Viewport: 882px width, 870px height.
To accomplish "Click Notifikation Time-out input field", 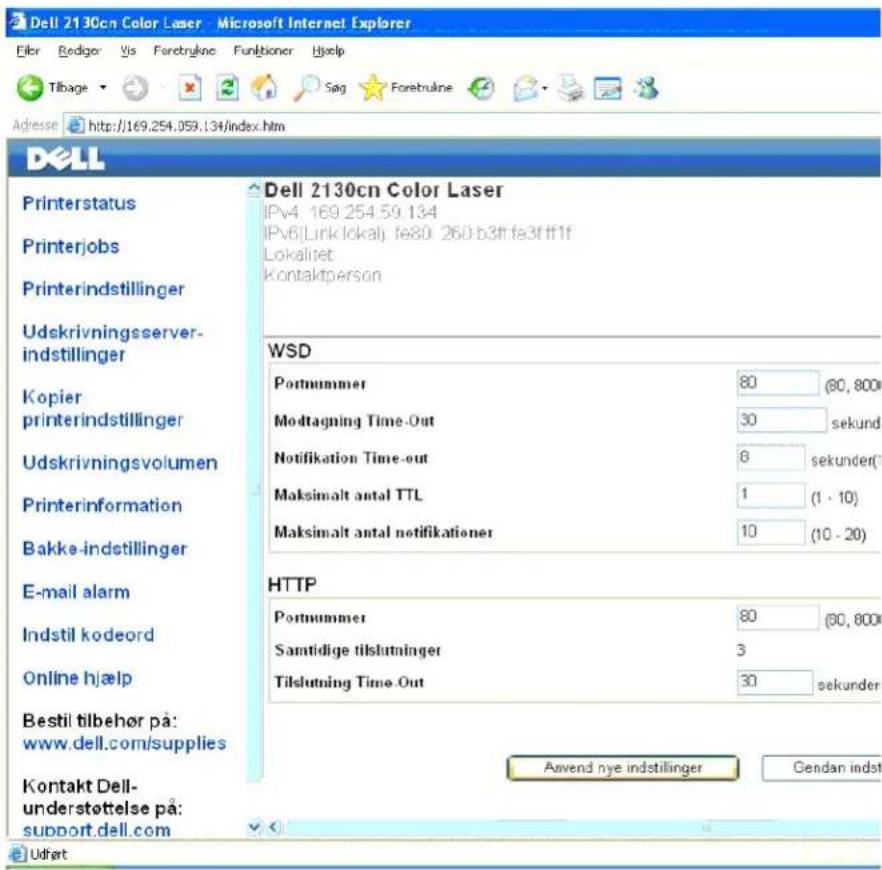I will click(771, 457).
